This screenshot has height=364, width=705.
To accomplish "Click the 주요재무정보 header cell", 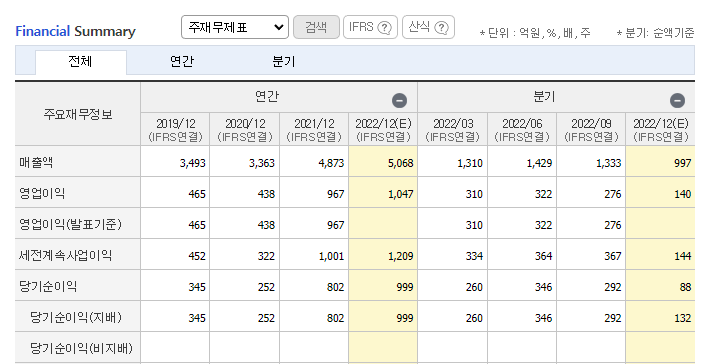I will 78,114.
